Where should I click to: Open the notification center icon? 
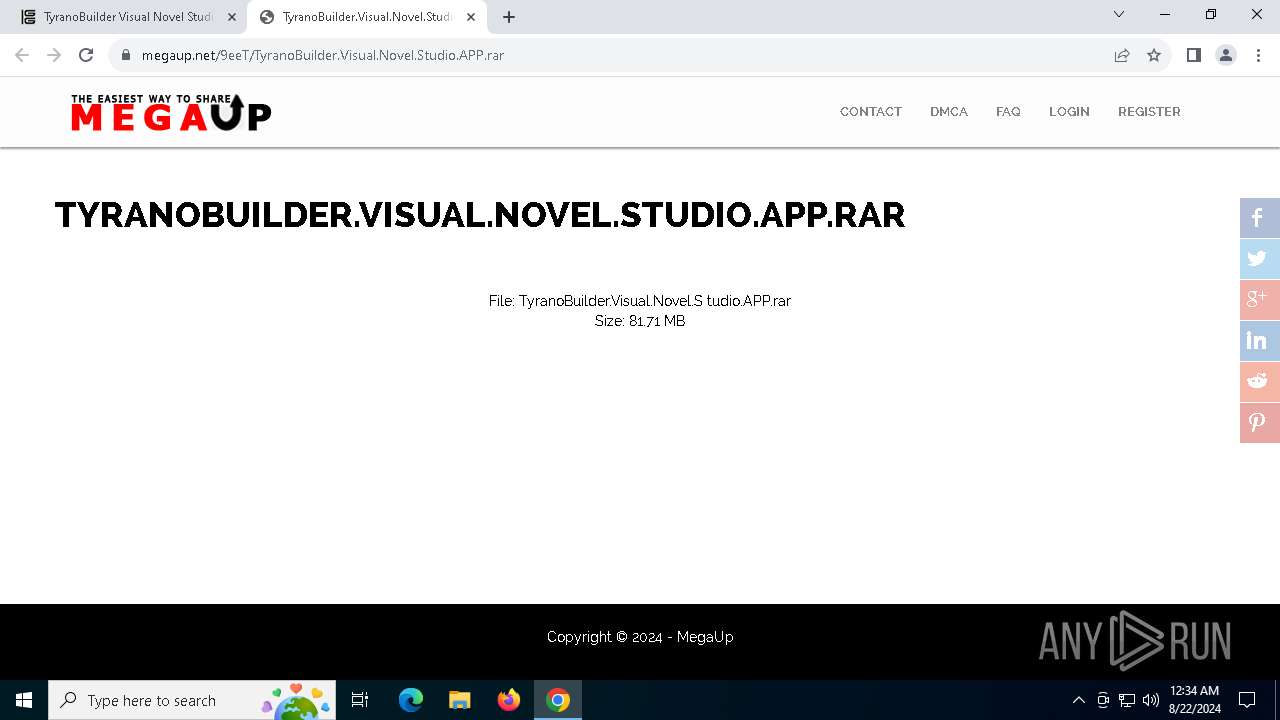pyautogui.click(x=1247, y=700)
